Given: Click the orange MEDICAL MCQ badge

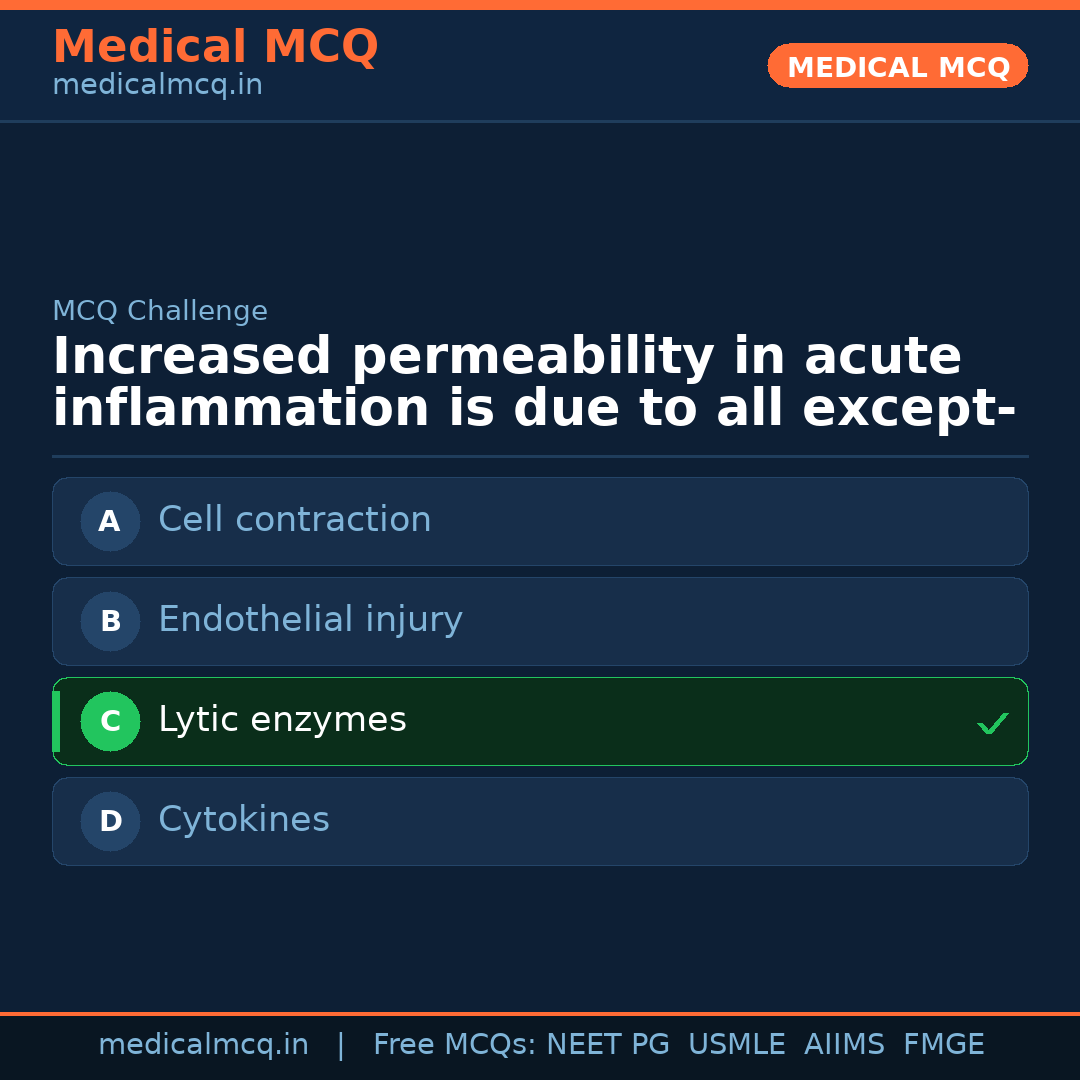Looking at the screenshot, I should 897,66.
